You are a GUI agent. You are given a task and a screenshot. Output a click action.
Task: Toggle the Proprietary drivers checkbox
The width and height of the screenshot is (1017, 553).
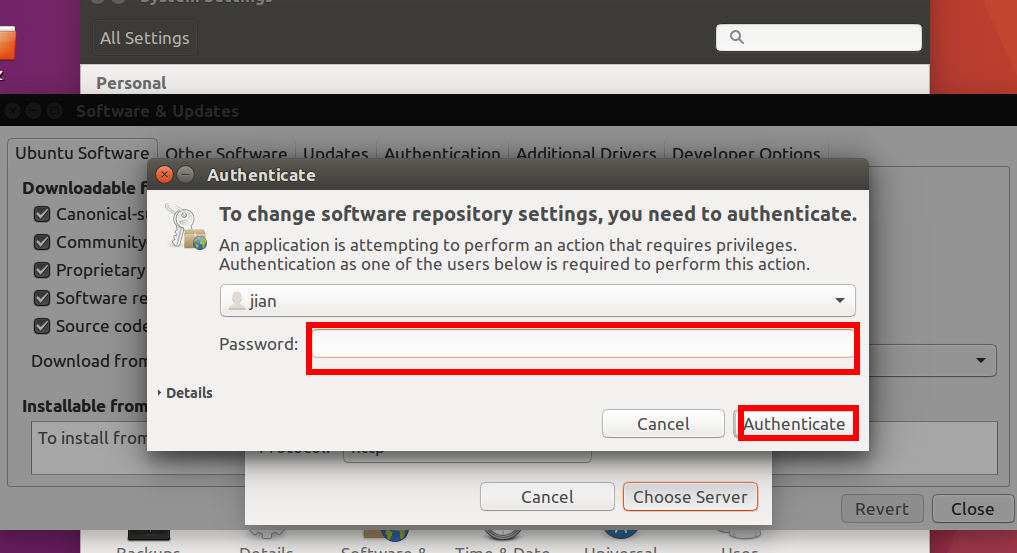(x=42, y=270)
